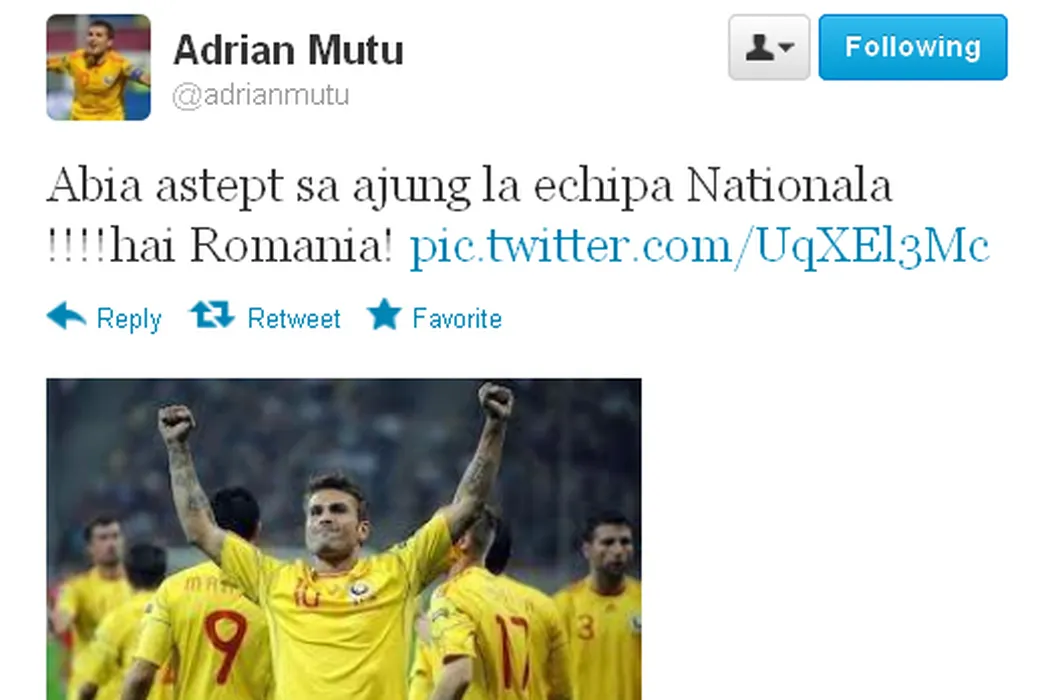Open Adrian Mutu's profile avatar
This screenshot has height=700, width=1050.
pos(98,67)
